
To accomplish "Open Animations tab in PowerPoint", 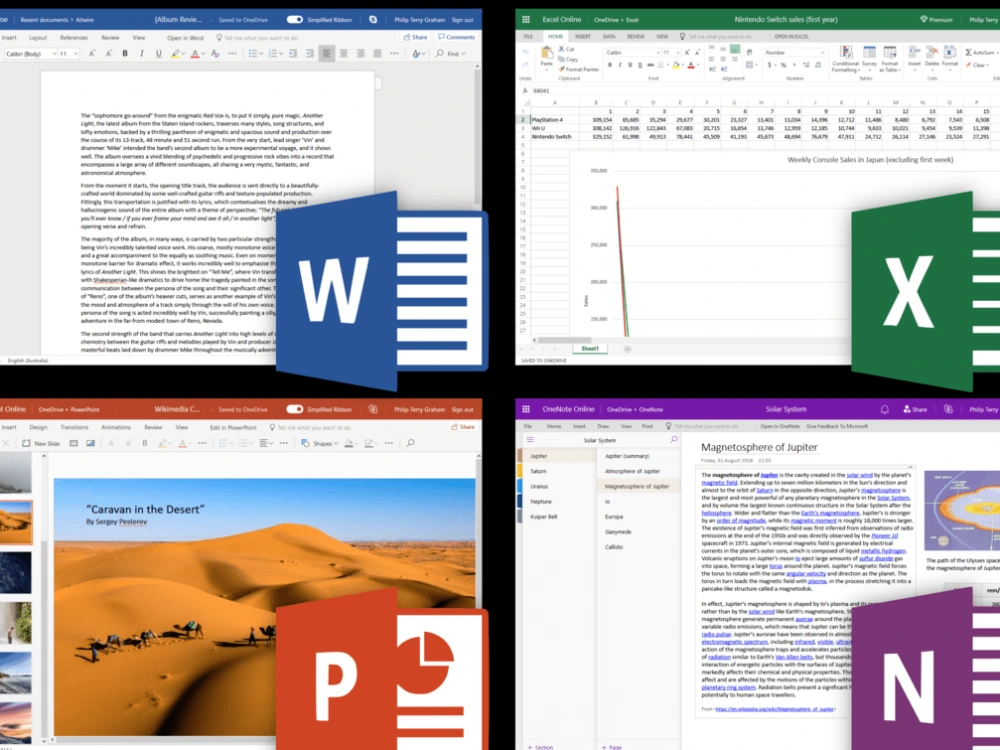I will coord(116,427).
